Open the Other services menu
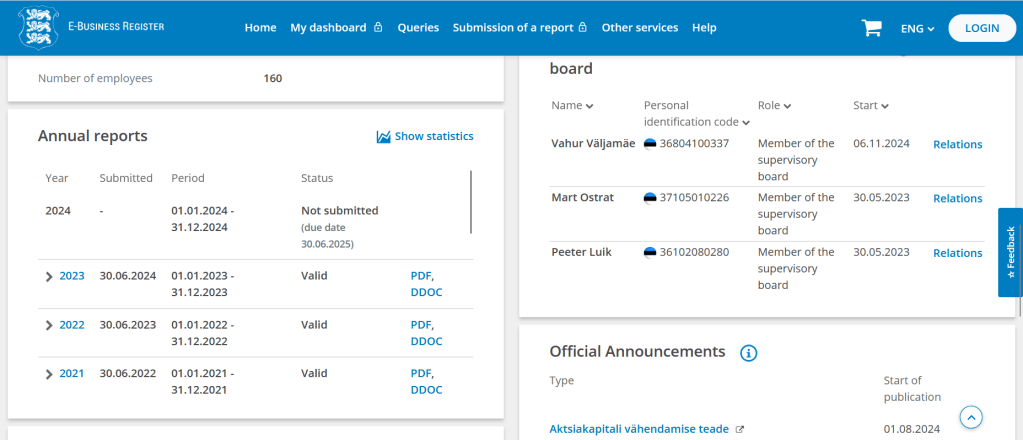This screenshot has width=1023, height=440. 639,28
